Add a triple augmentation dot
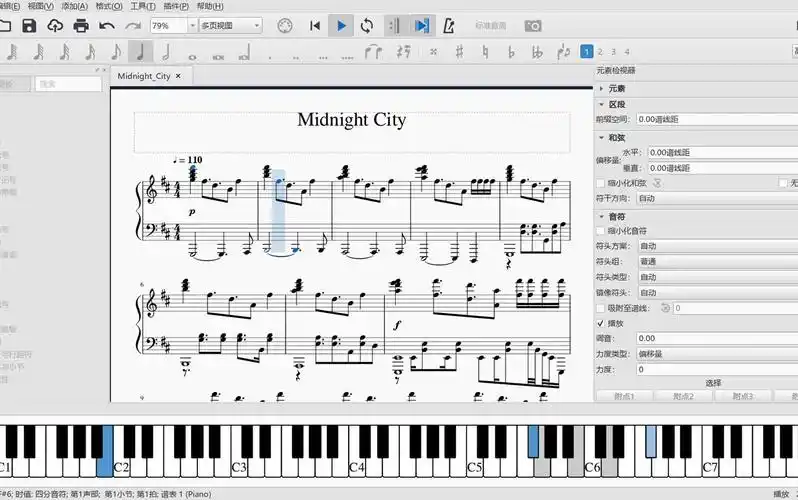Viewport: 798px width, 500px height. pos(323,58)
